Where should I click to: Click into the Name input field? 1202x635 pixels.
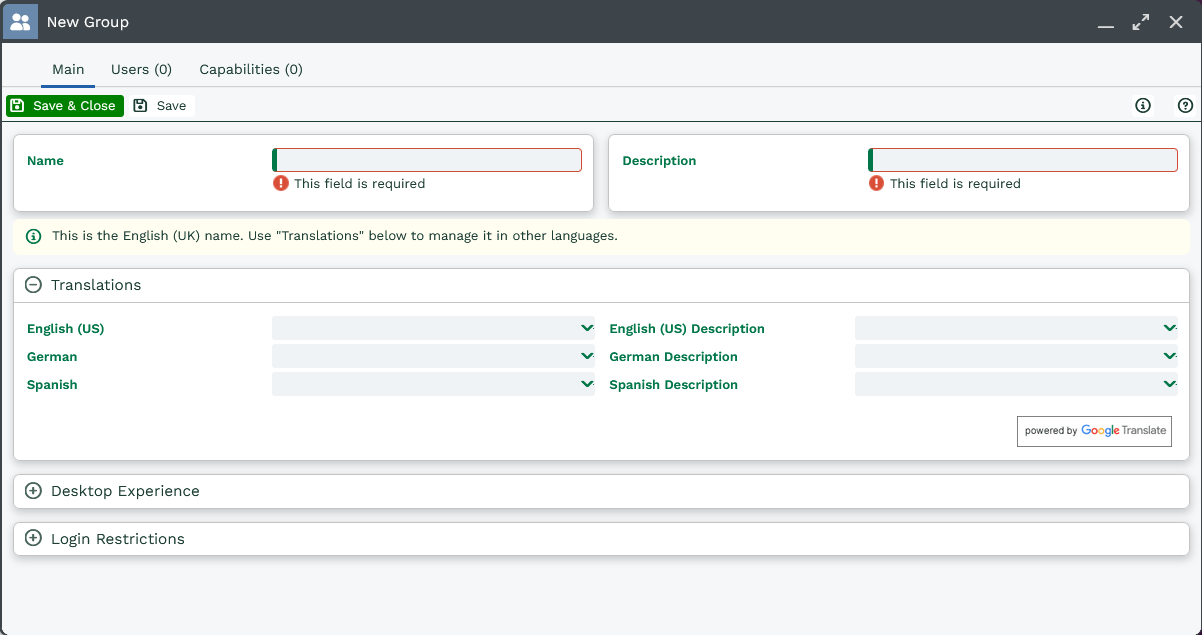(x=428, y=160)
